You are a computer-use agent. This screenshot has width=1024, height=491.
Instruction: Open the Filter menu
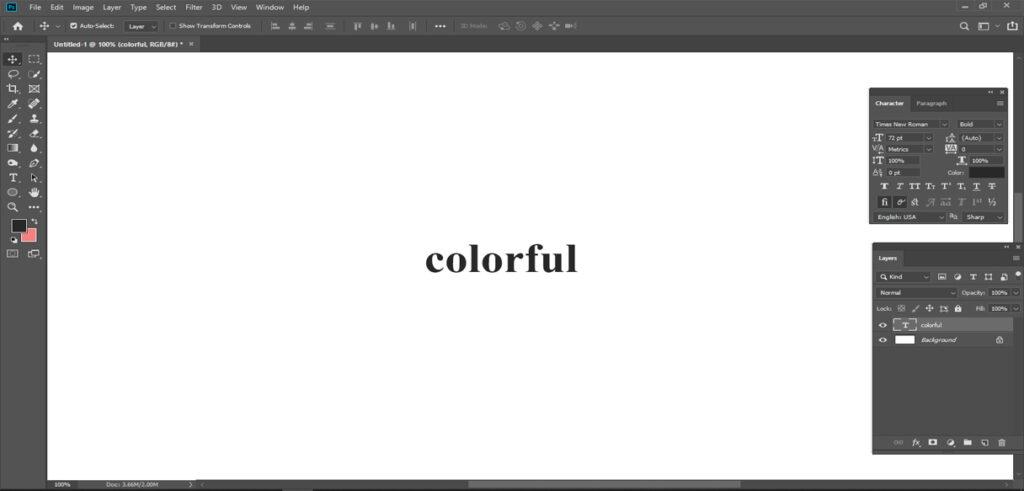click(x=193, y=7)
